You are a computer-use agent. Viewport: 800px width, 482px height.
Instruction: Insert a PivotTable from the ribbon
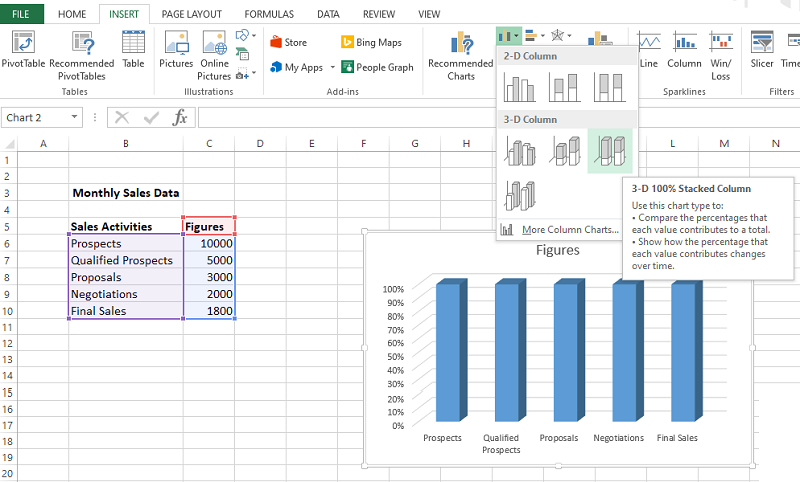(22, 54)
